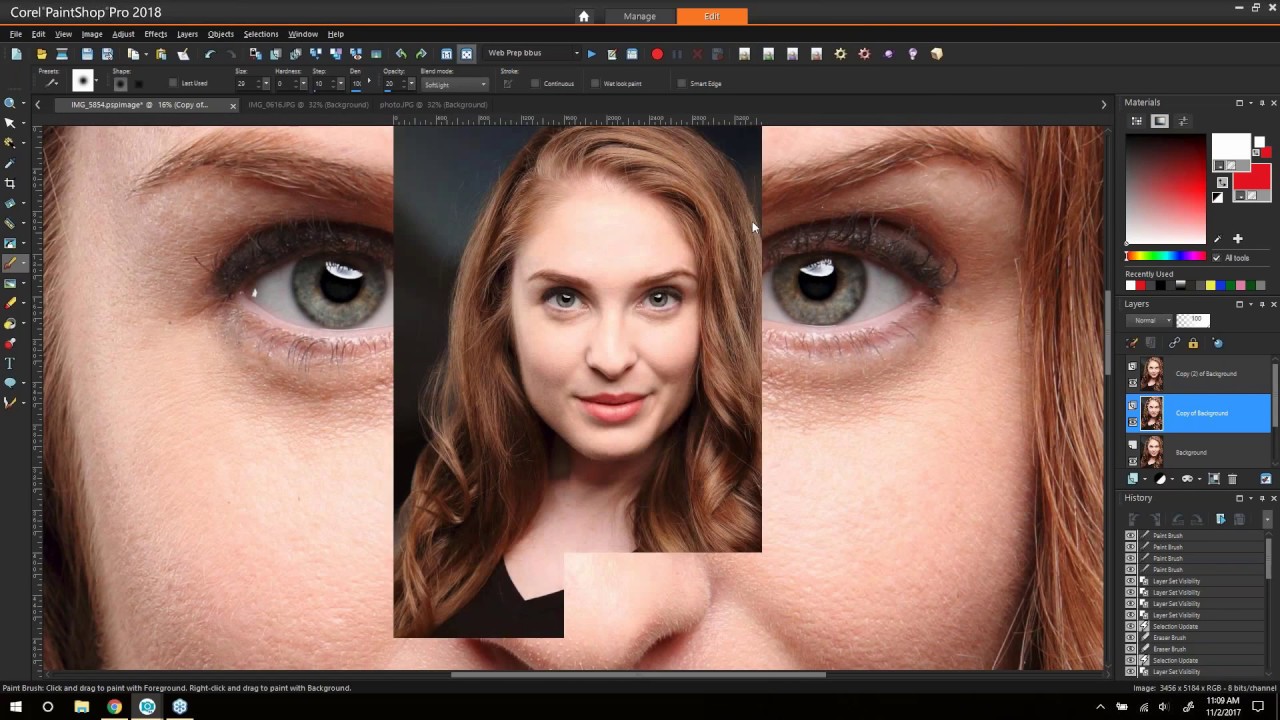
Task: Click the Lock transparency padlock icon
Action: click(x=1193, y=343)
